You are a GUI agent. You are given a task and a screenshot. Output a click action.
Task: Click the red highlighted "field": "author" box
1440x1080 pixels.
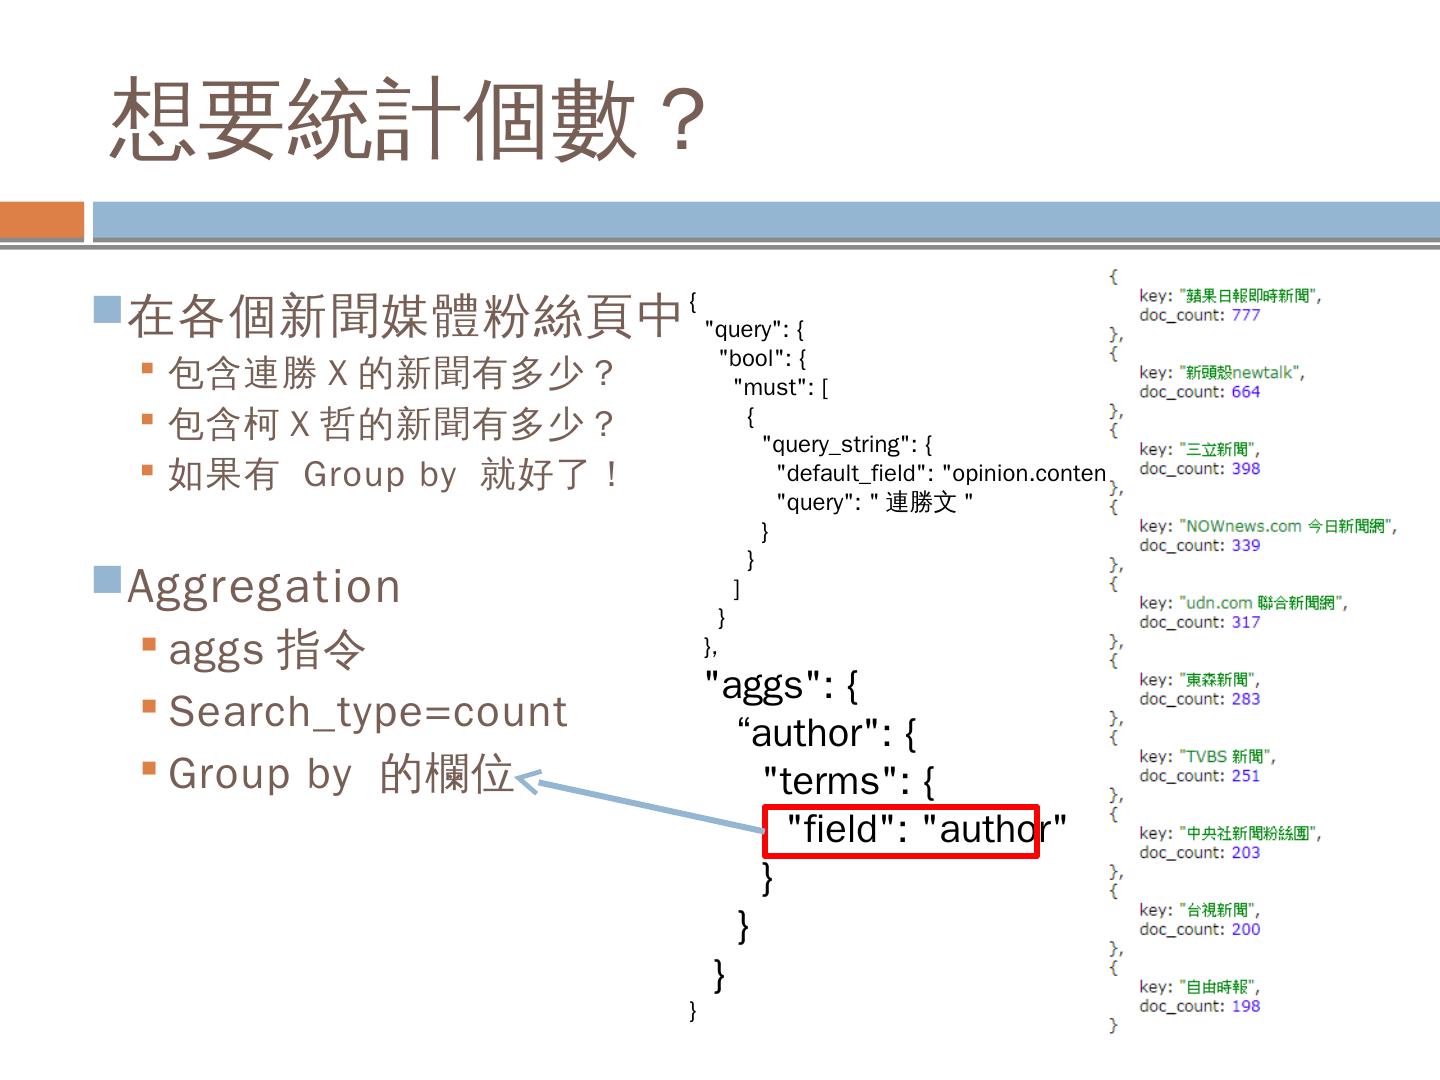pos(901,831)
